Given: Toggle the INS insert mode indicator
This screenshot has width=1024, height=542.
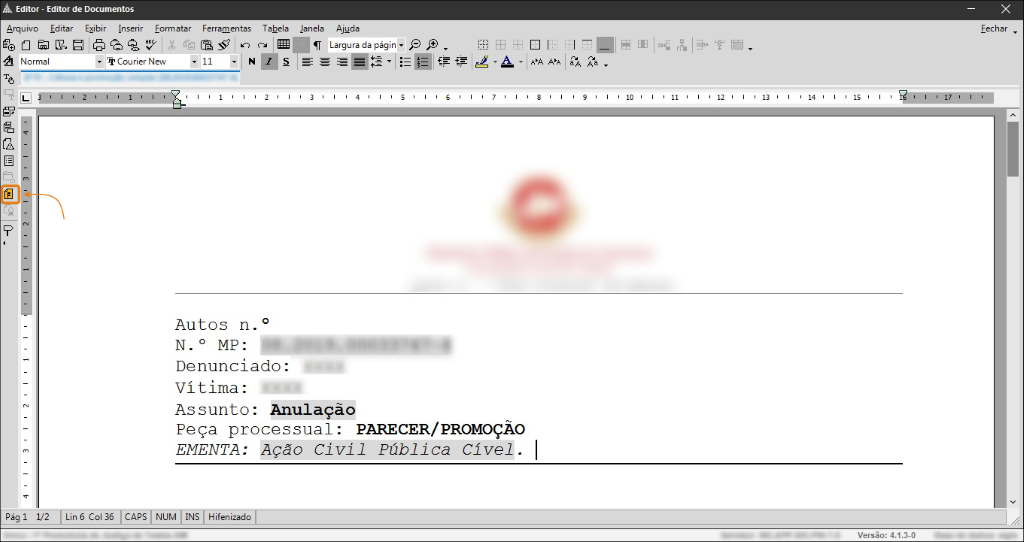Looking at the screenshot, I should pyautogui.click(x=192, y=517).
